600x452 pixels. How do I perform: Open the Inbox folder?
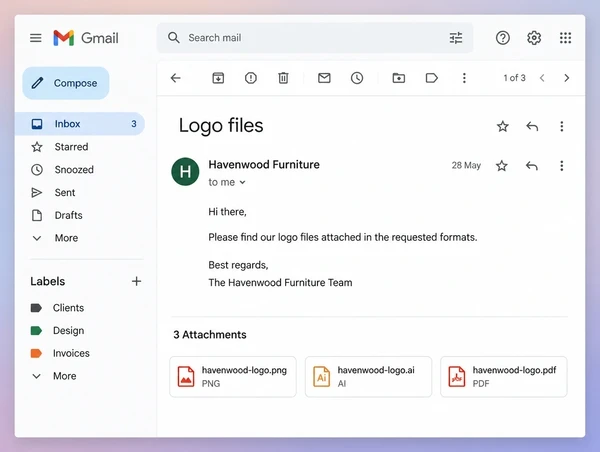point(80,124)
